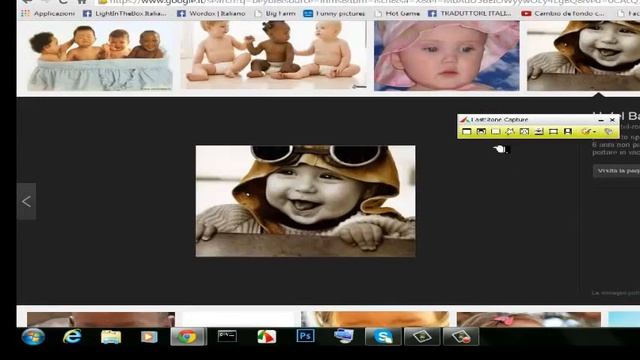
Task: Choose Capture Rectangular Region tool
Action: pyautogui.click(x=496, y=131)
